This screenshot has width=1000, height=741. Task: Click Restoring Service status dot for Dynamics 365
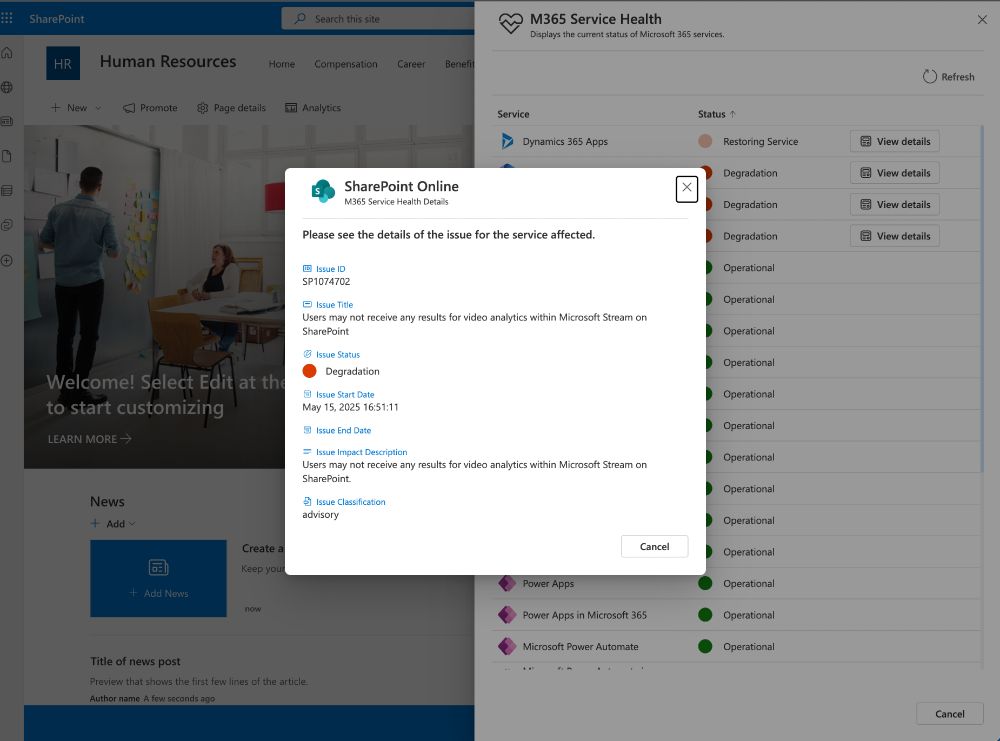click(x=705, y=141)
